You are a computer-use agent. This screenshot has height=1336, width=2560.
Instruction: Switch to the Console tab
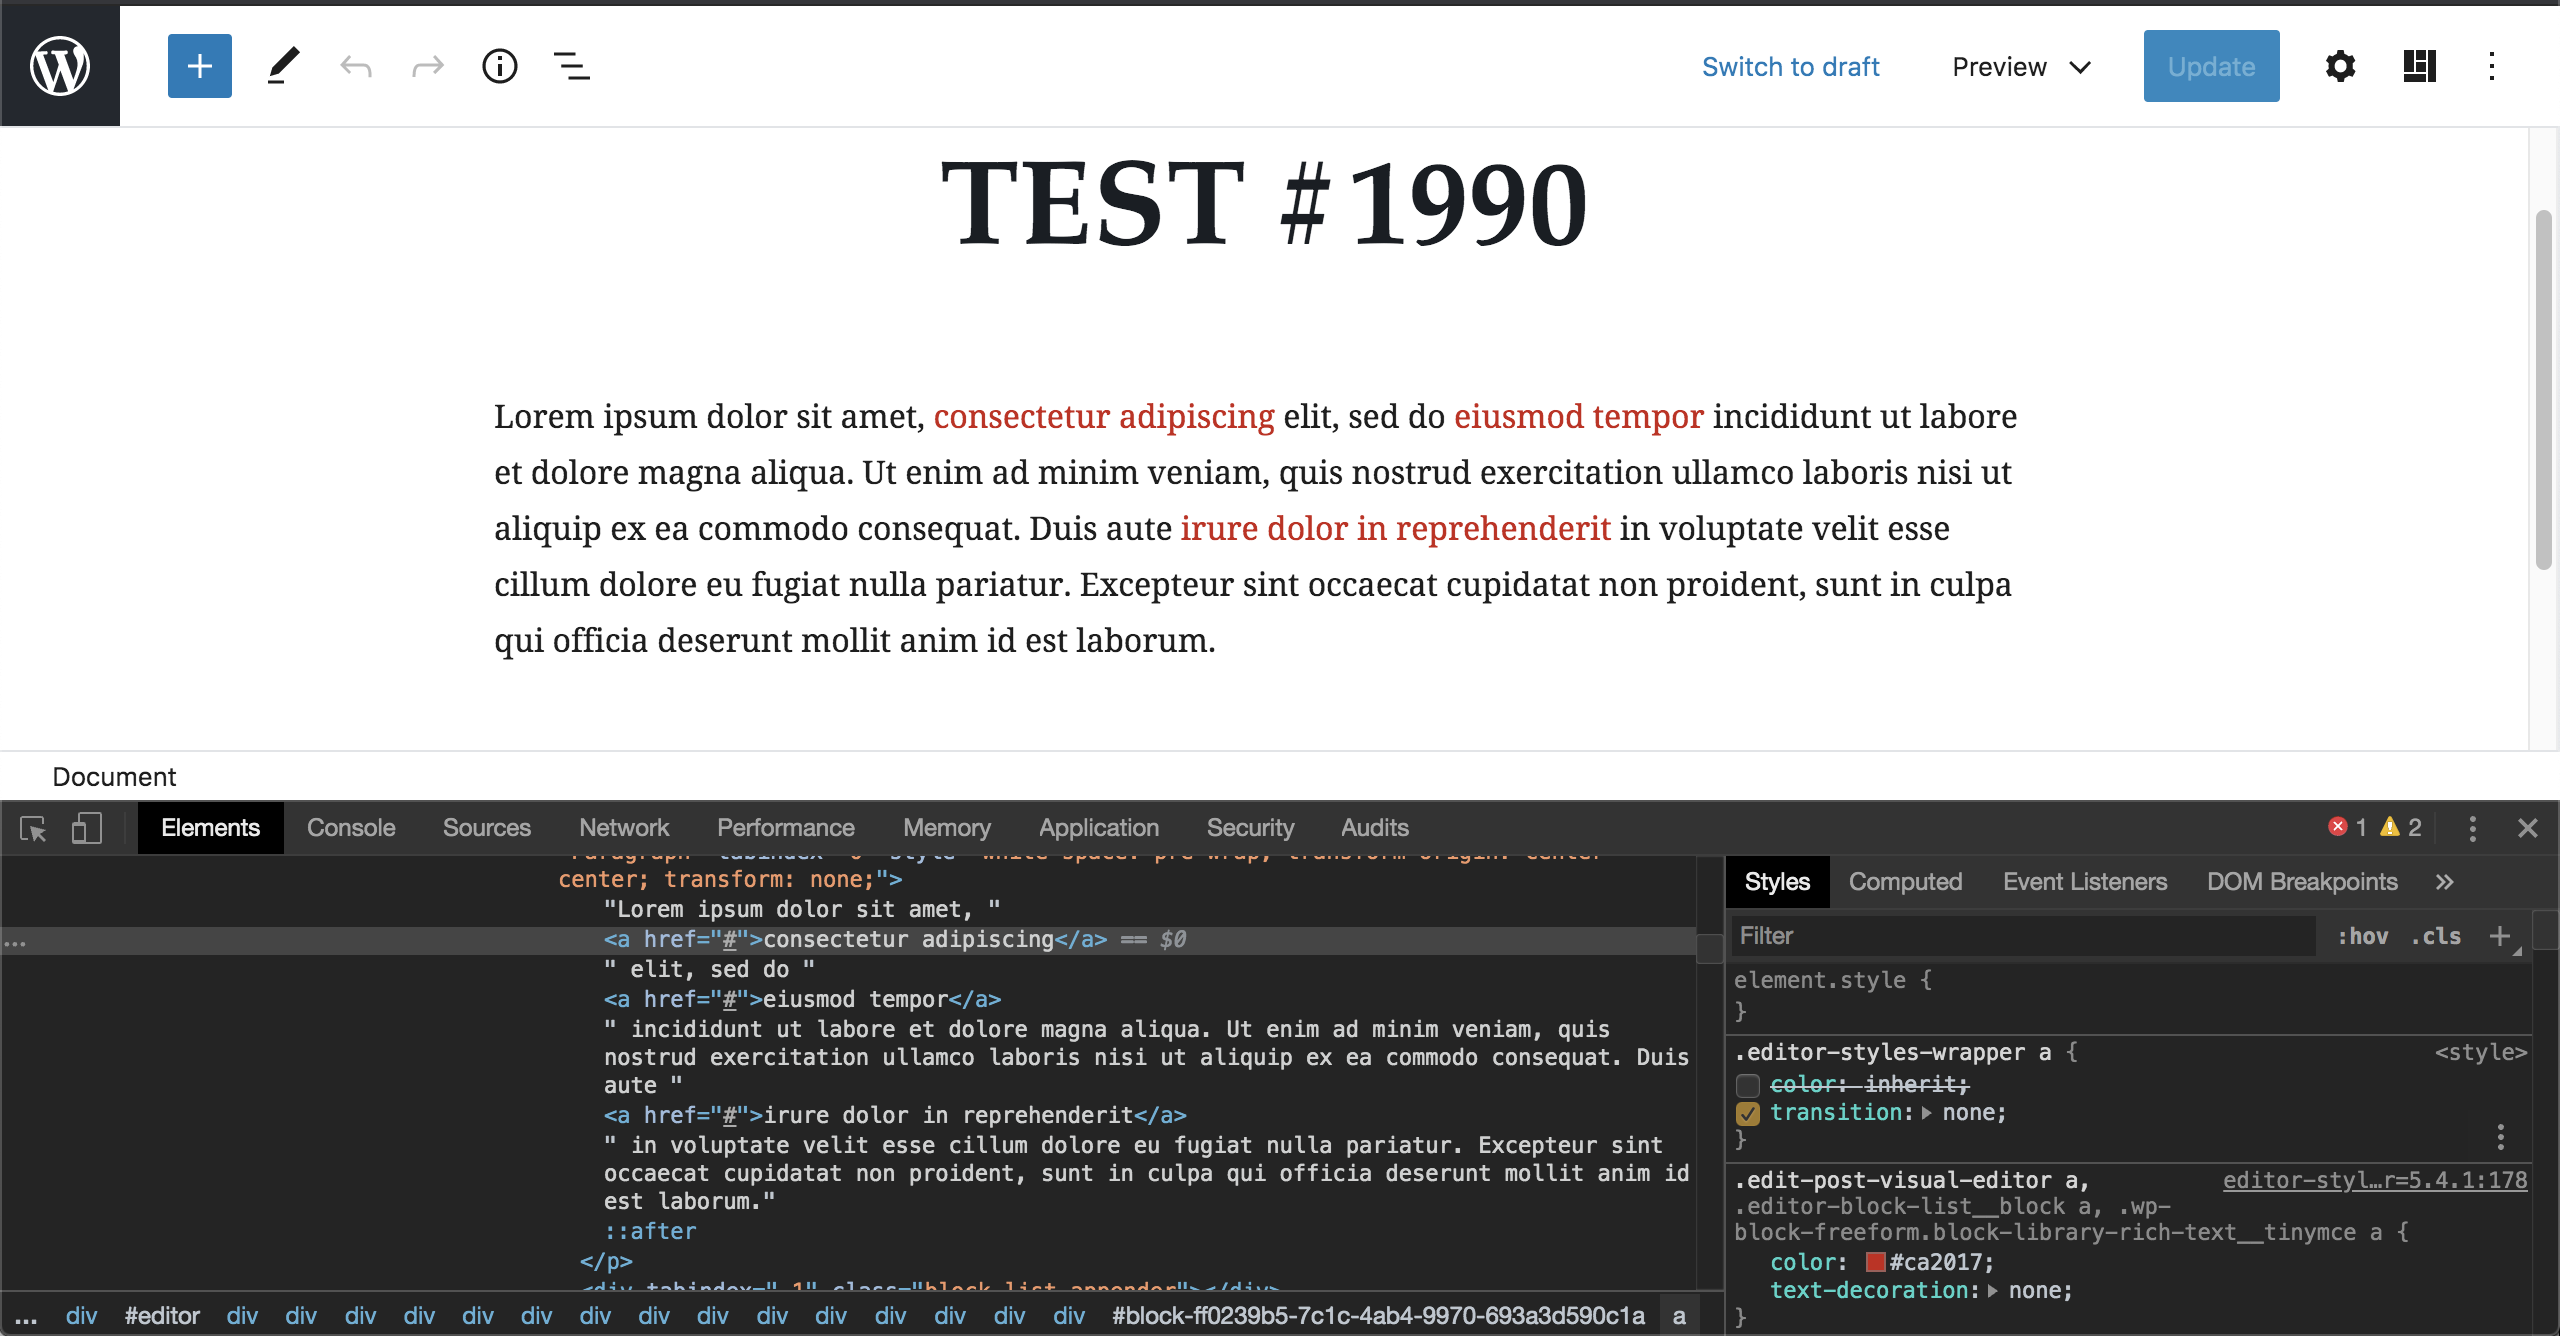(x=351, y=828)
